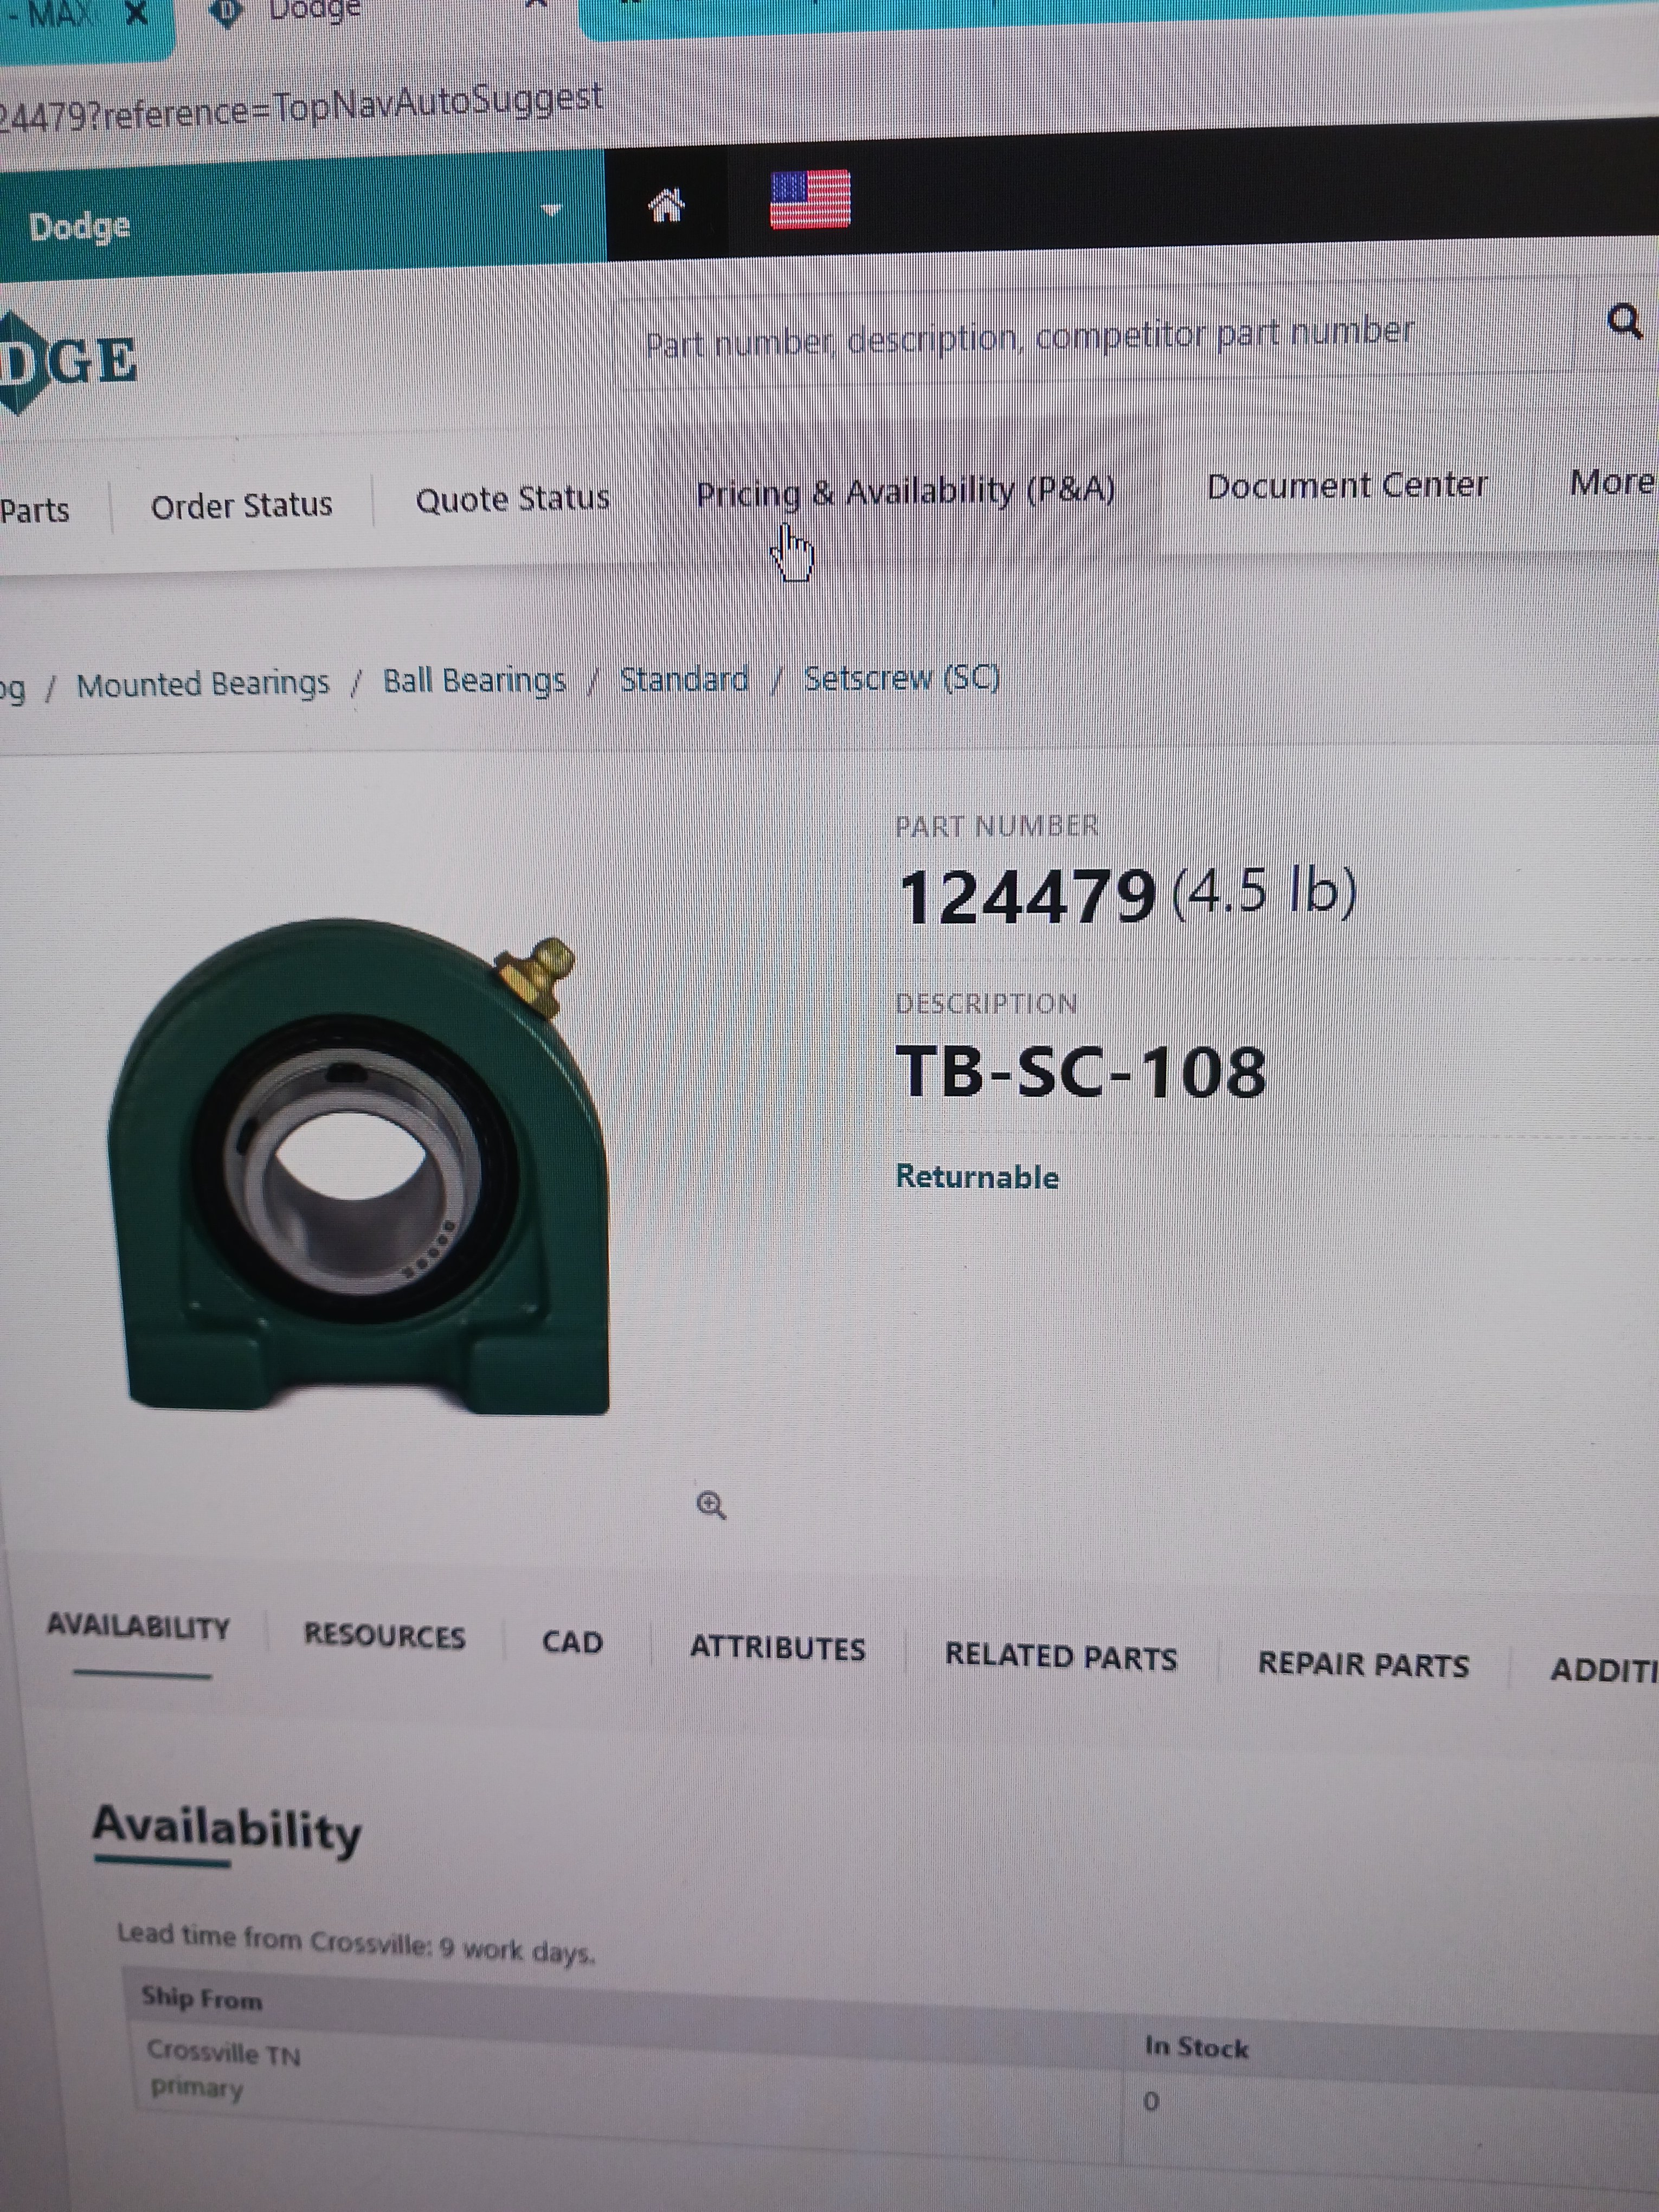
Task: Go to Ball Bearings breadcrumb
Action: pos(474,681)
